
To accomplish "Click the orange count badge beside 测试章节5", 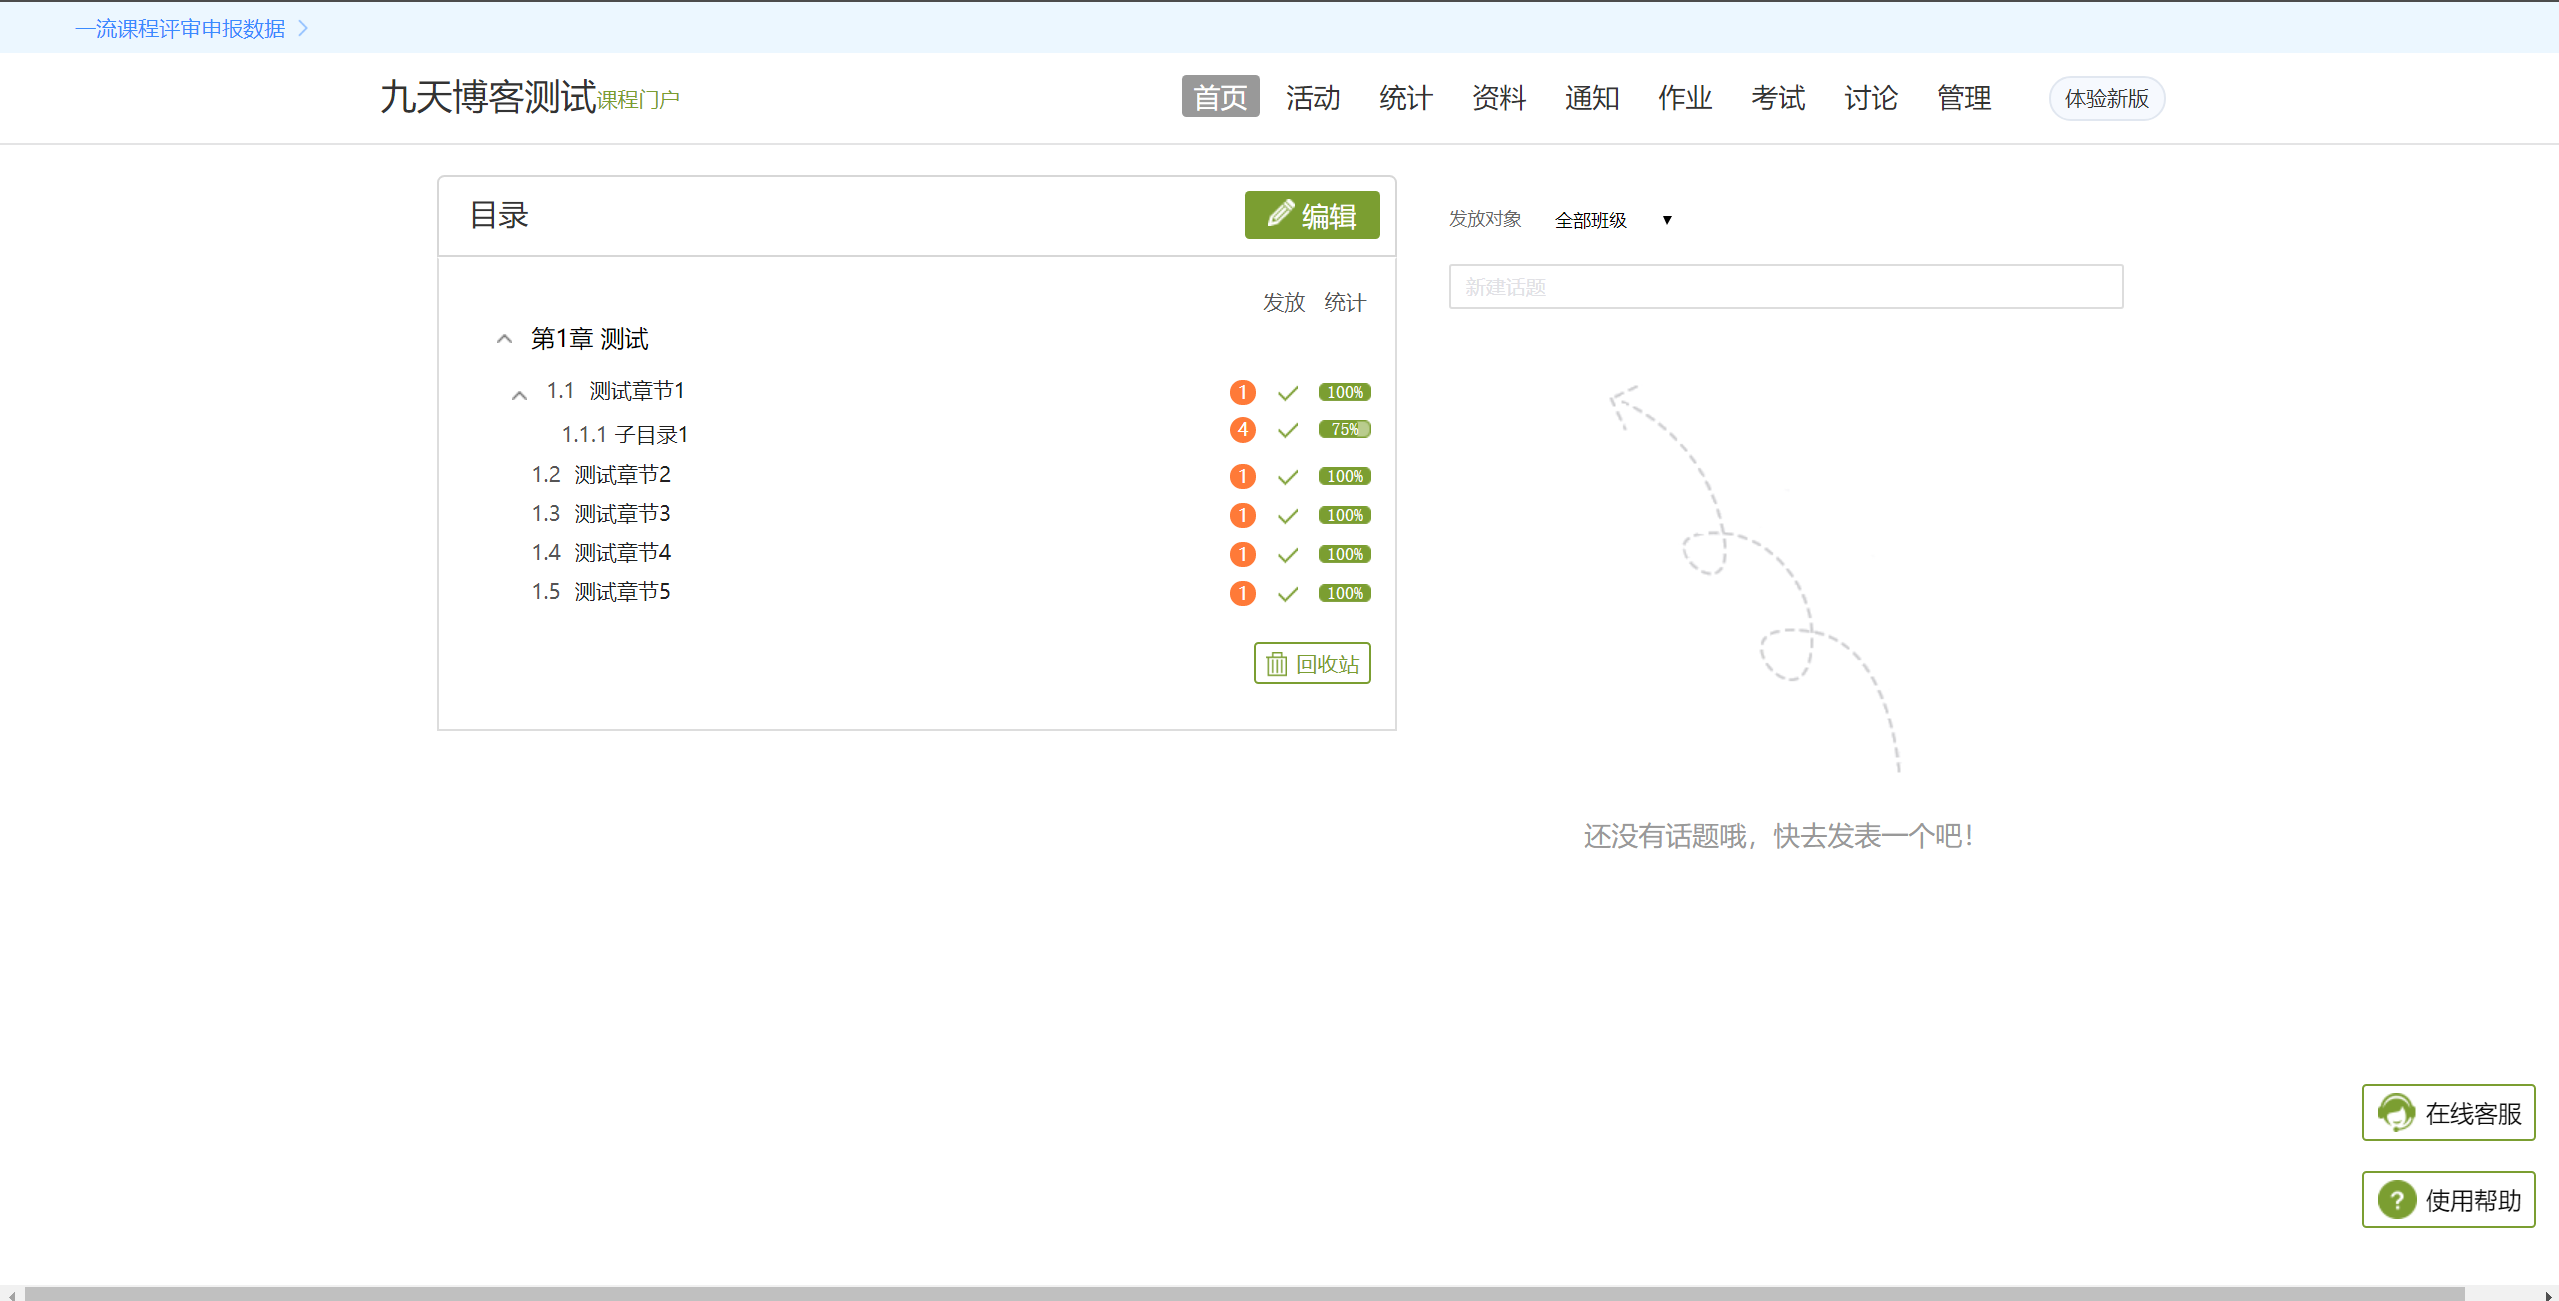I will click(x=1241, y=593).
